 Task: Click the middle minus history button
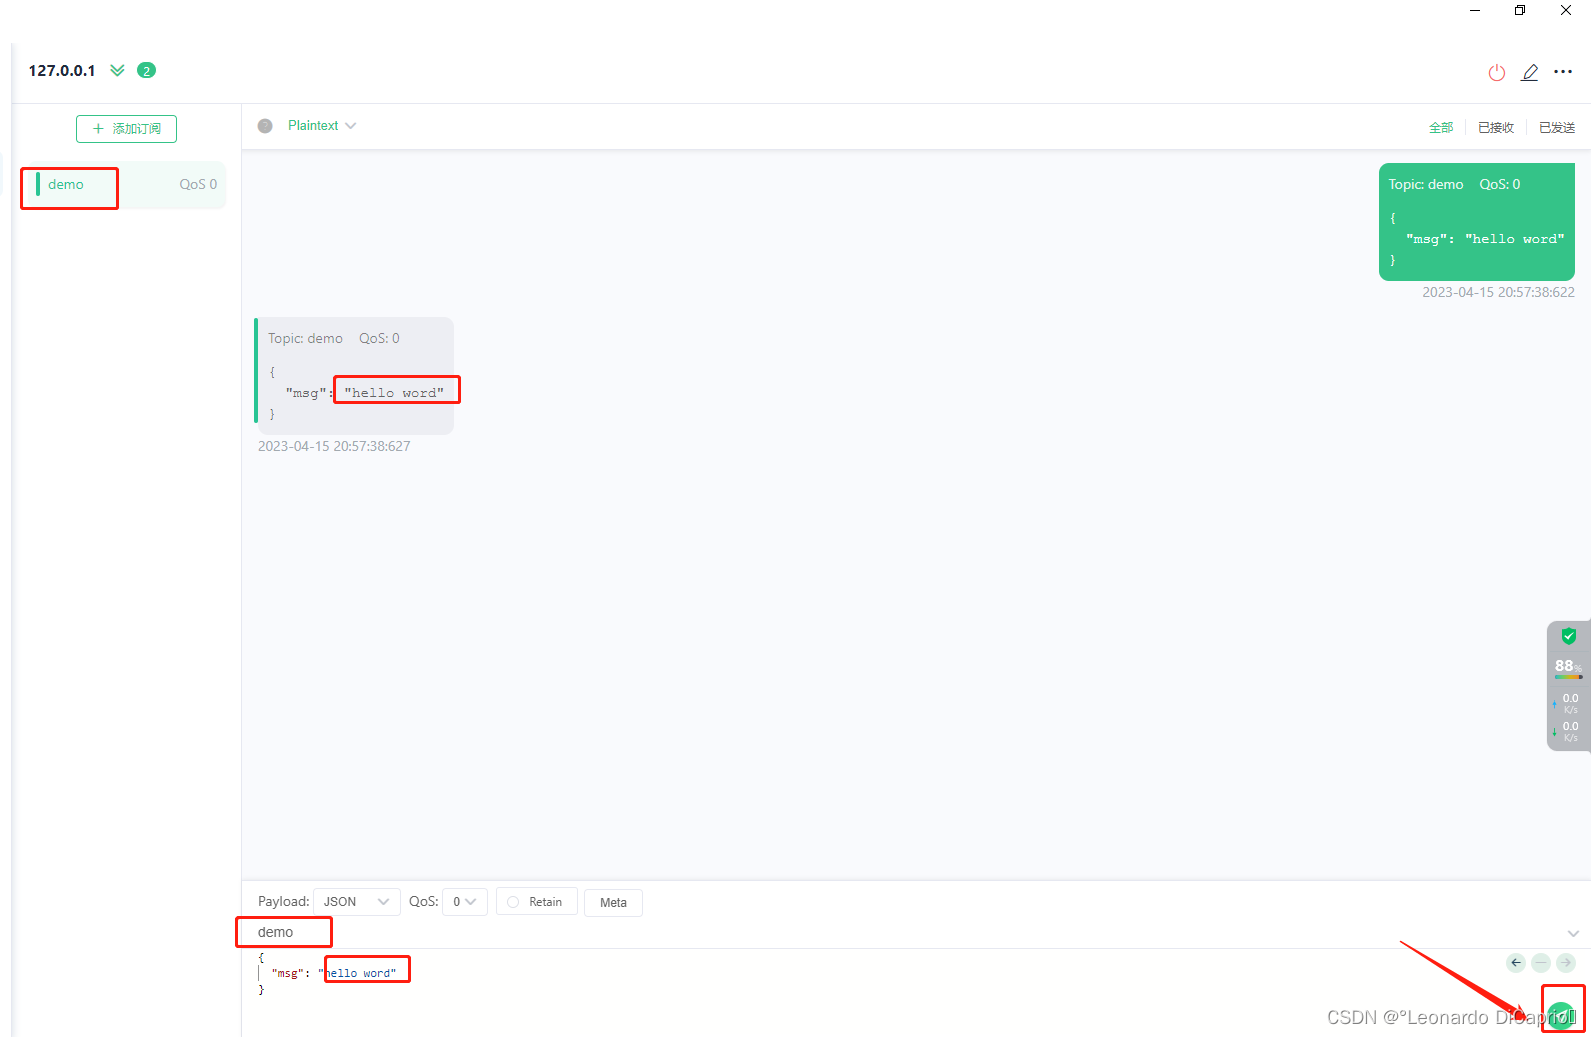click(x=1541, y=963)
